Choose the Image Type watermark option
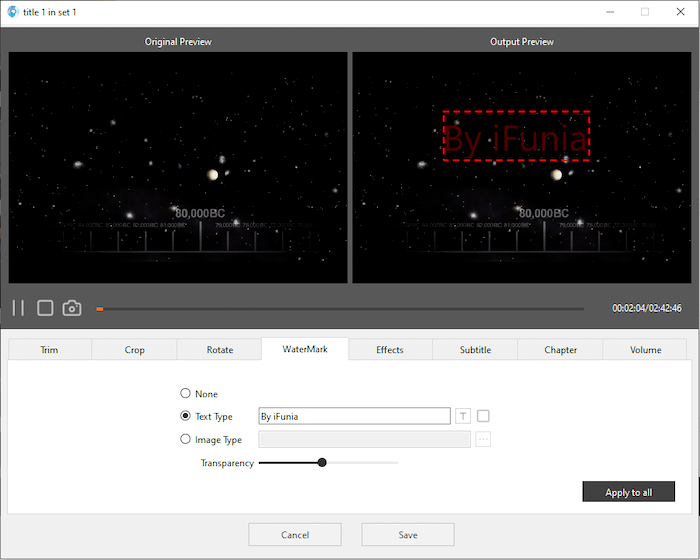The image size is (700, 560). 185,439
